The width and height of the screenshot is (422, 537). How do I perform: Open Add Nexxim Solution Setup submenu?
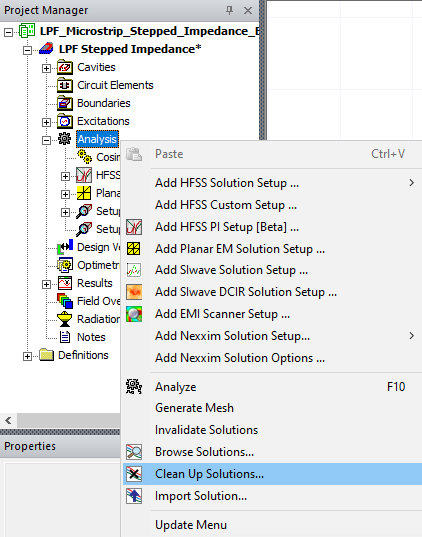(x=272, y=336)
